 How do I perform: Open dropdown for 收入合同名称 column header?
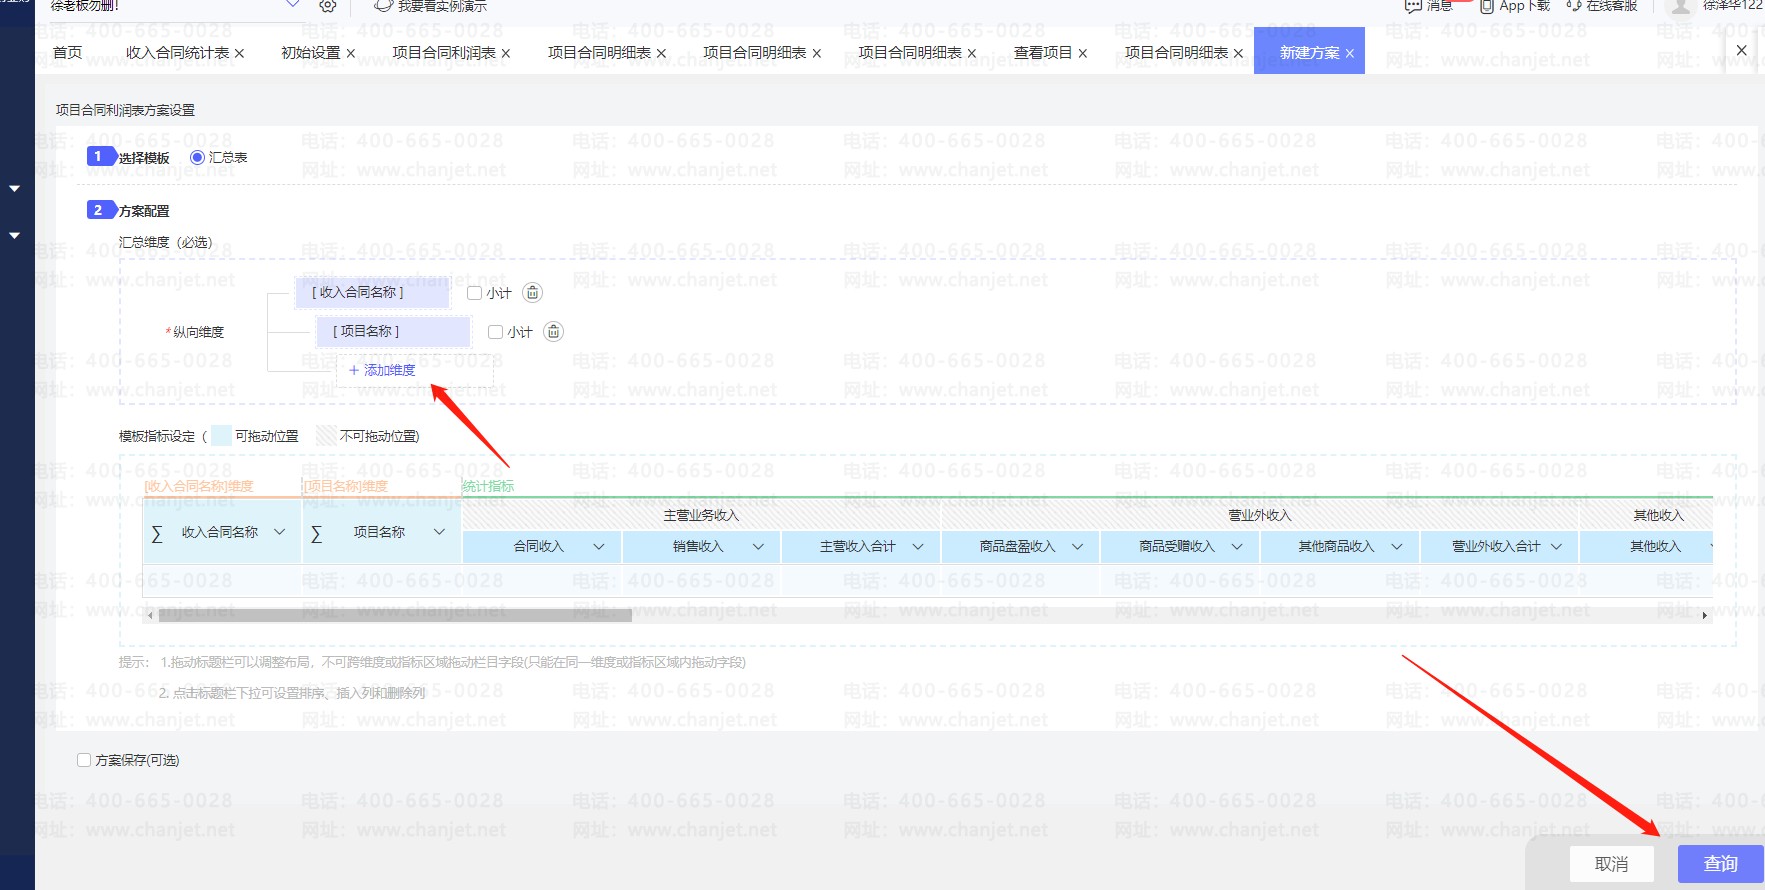pos(280,532)
